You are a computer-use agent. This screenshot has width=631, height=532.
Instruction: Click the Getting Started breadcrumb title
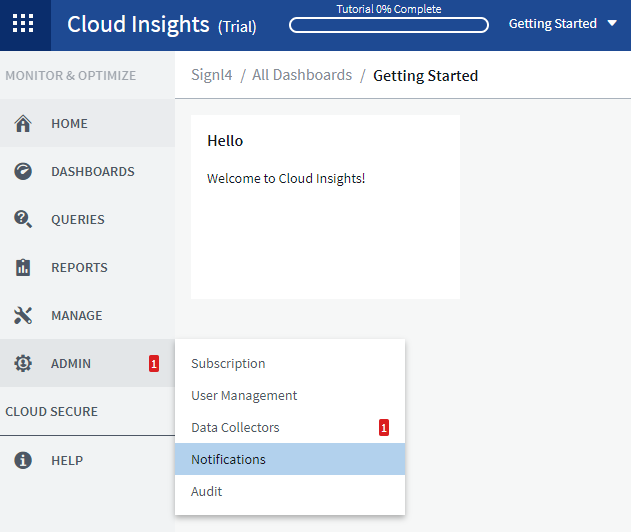[425, 76]
